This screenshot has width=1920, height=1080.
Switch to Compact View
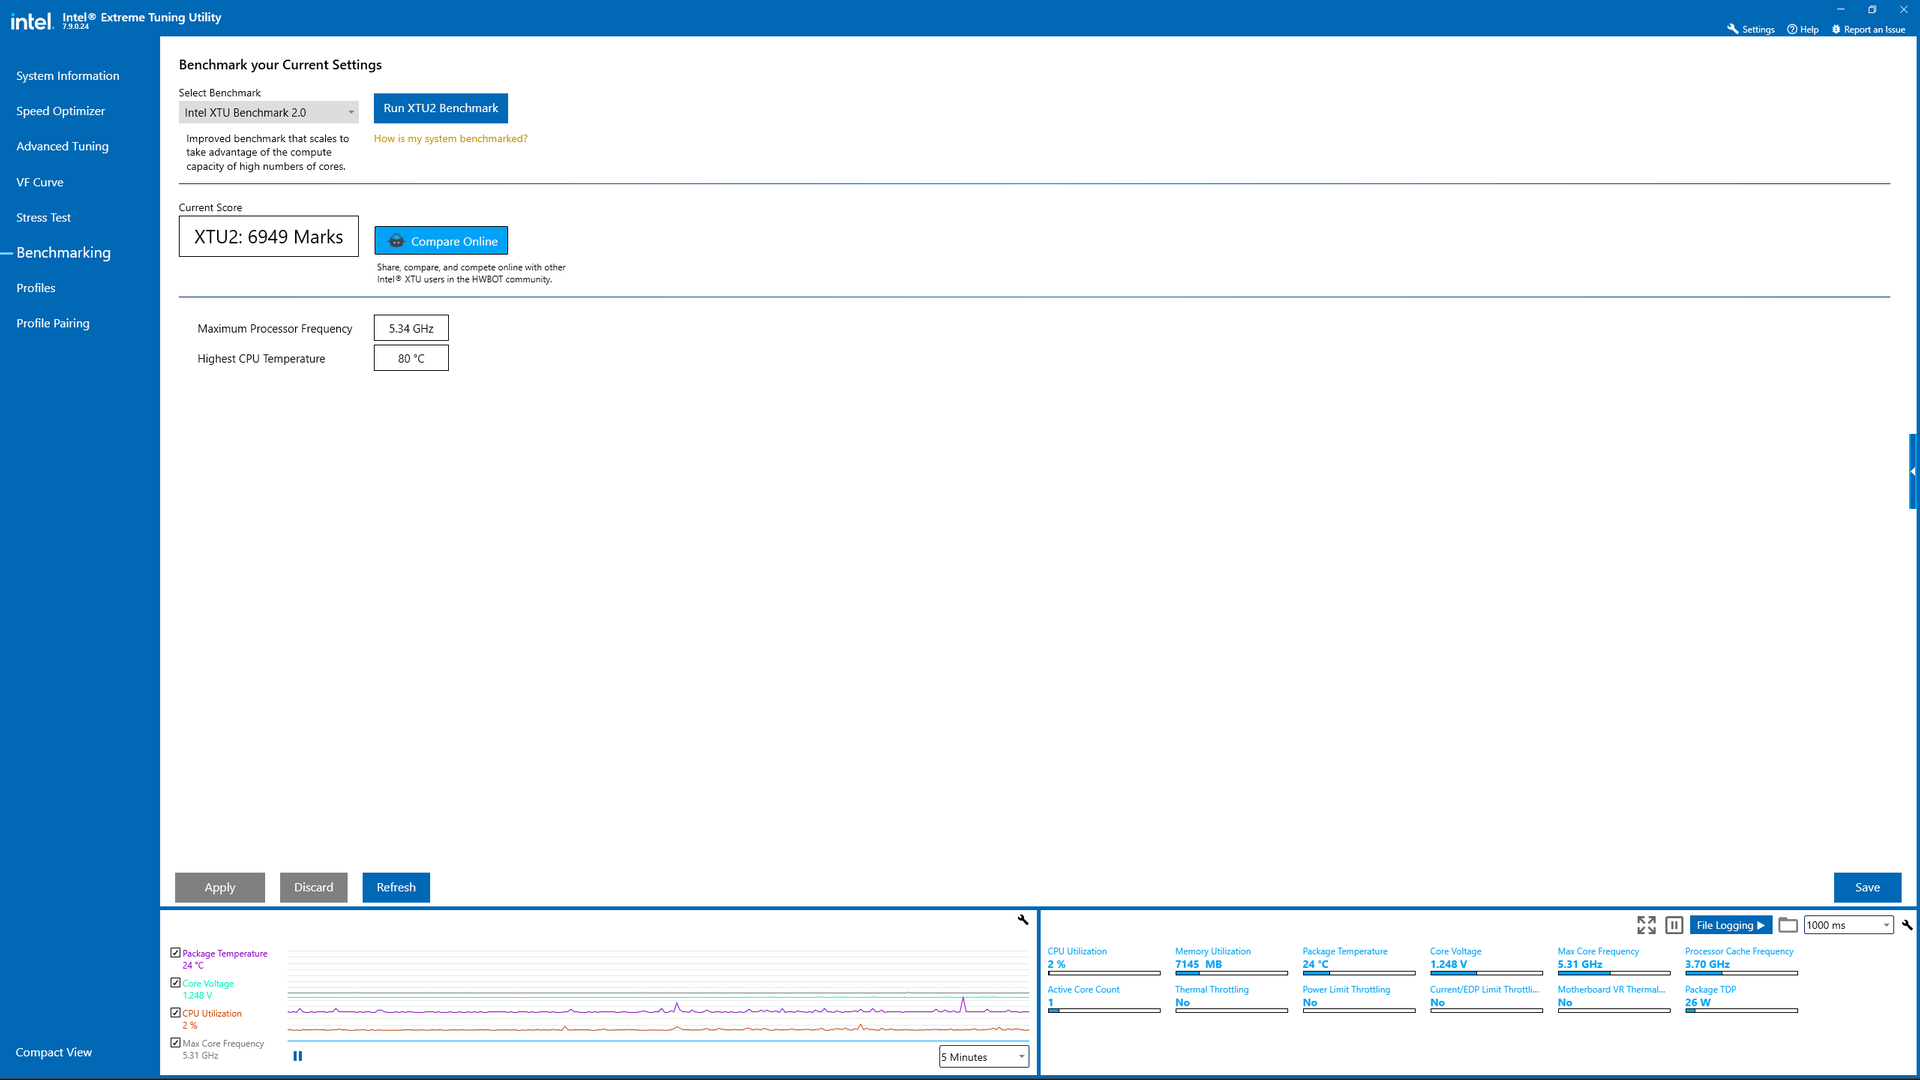[x=53, y=1052]
